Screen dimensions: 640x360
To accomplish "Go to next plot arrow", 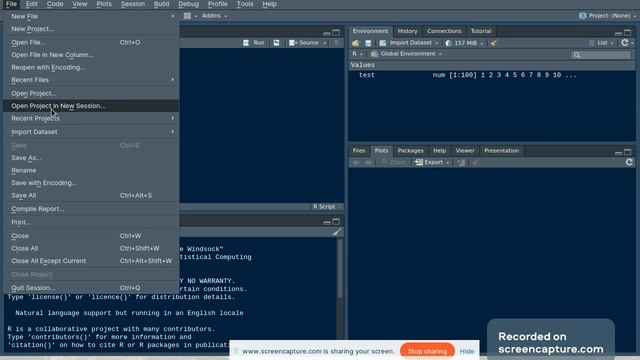I will pos(368,162).
